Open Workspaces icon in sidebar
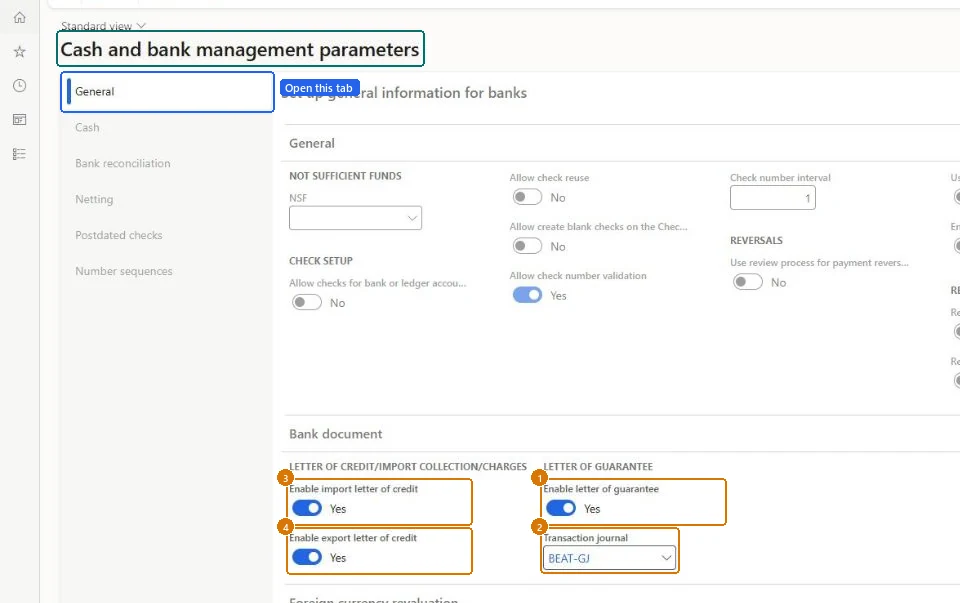The height and width of the screenshot is (603, 960). click(20, 119)
